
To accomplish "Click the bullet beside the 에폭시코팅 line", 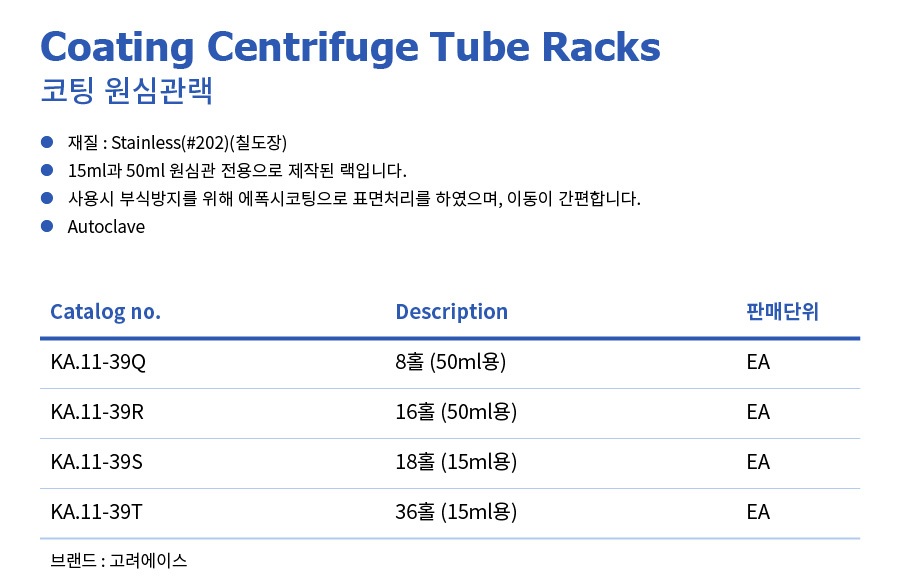I will (x=46, y=197).
